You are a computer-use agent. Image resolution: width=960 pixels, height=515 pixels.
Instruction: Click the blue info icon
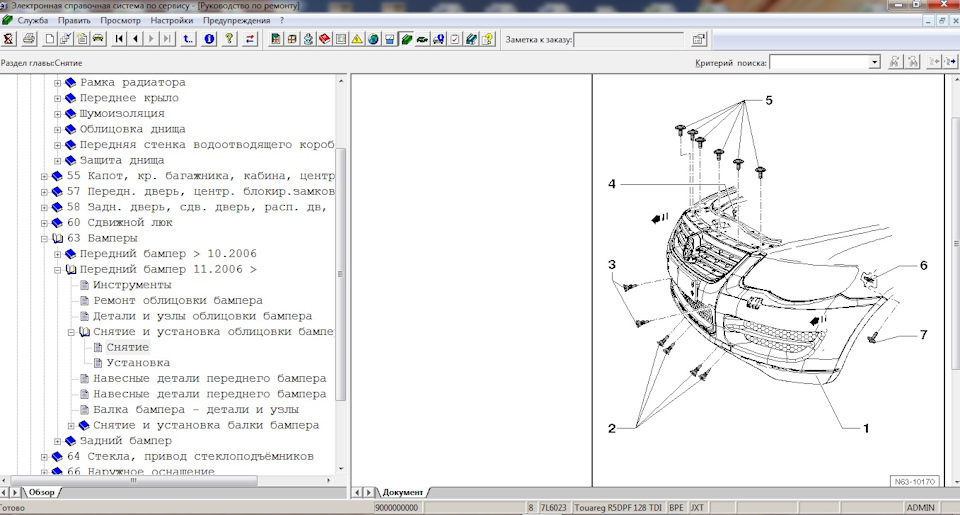pos(209,40)
